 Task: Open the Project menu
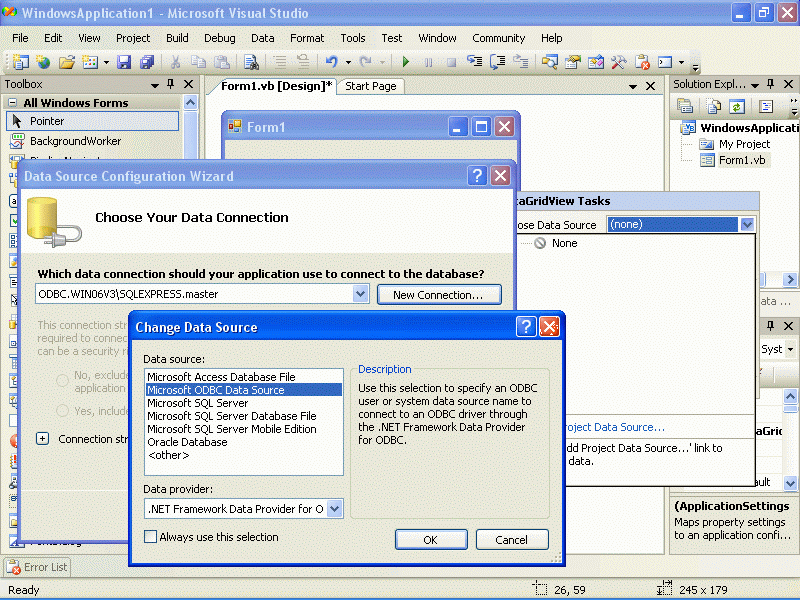pos(133,38)
